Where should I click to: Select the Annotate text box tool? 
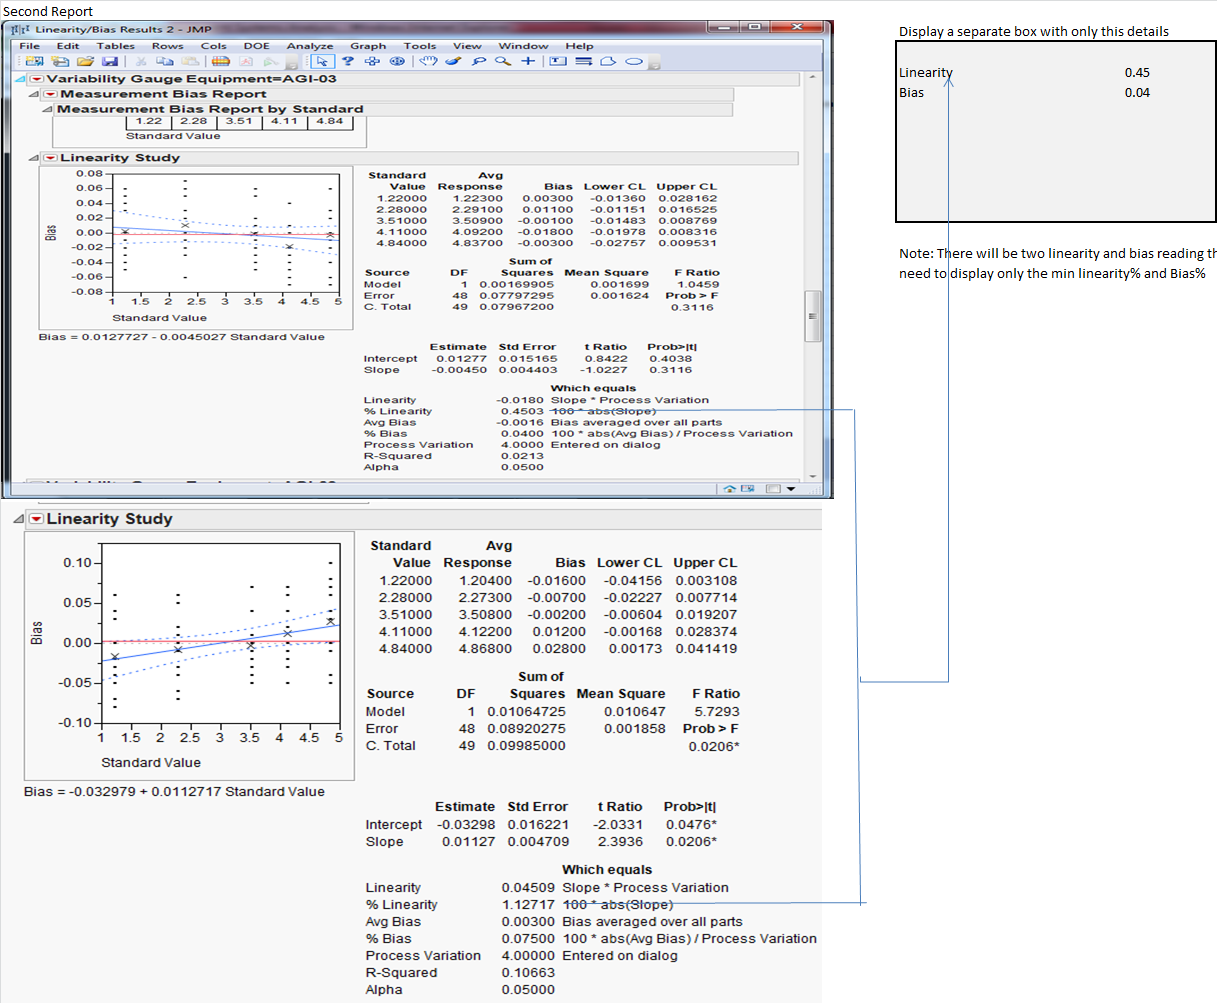point(557,61)
